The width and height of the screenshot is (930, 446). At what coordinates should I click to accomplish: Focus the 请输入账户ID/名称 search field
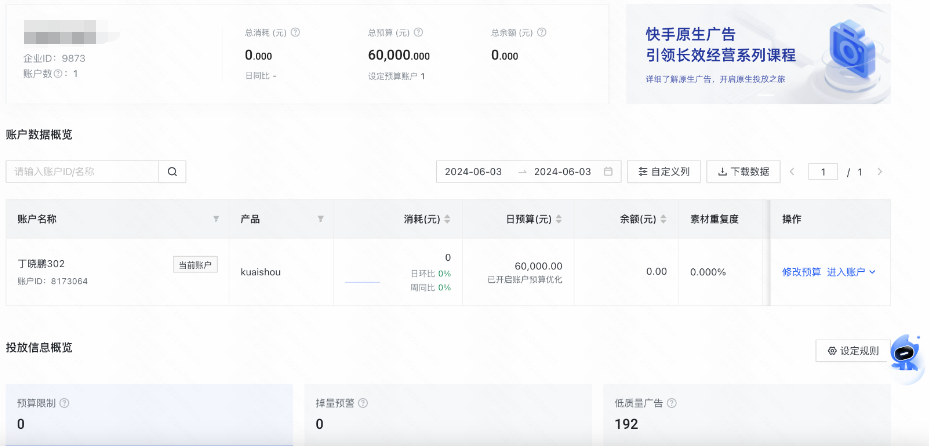[x=82, y=171]
